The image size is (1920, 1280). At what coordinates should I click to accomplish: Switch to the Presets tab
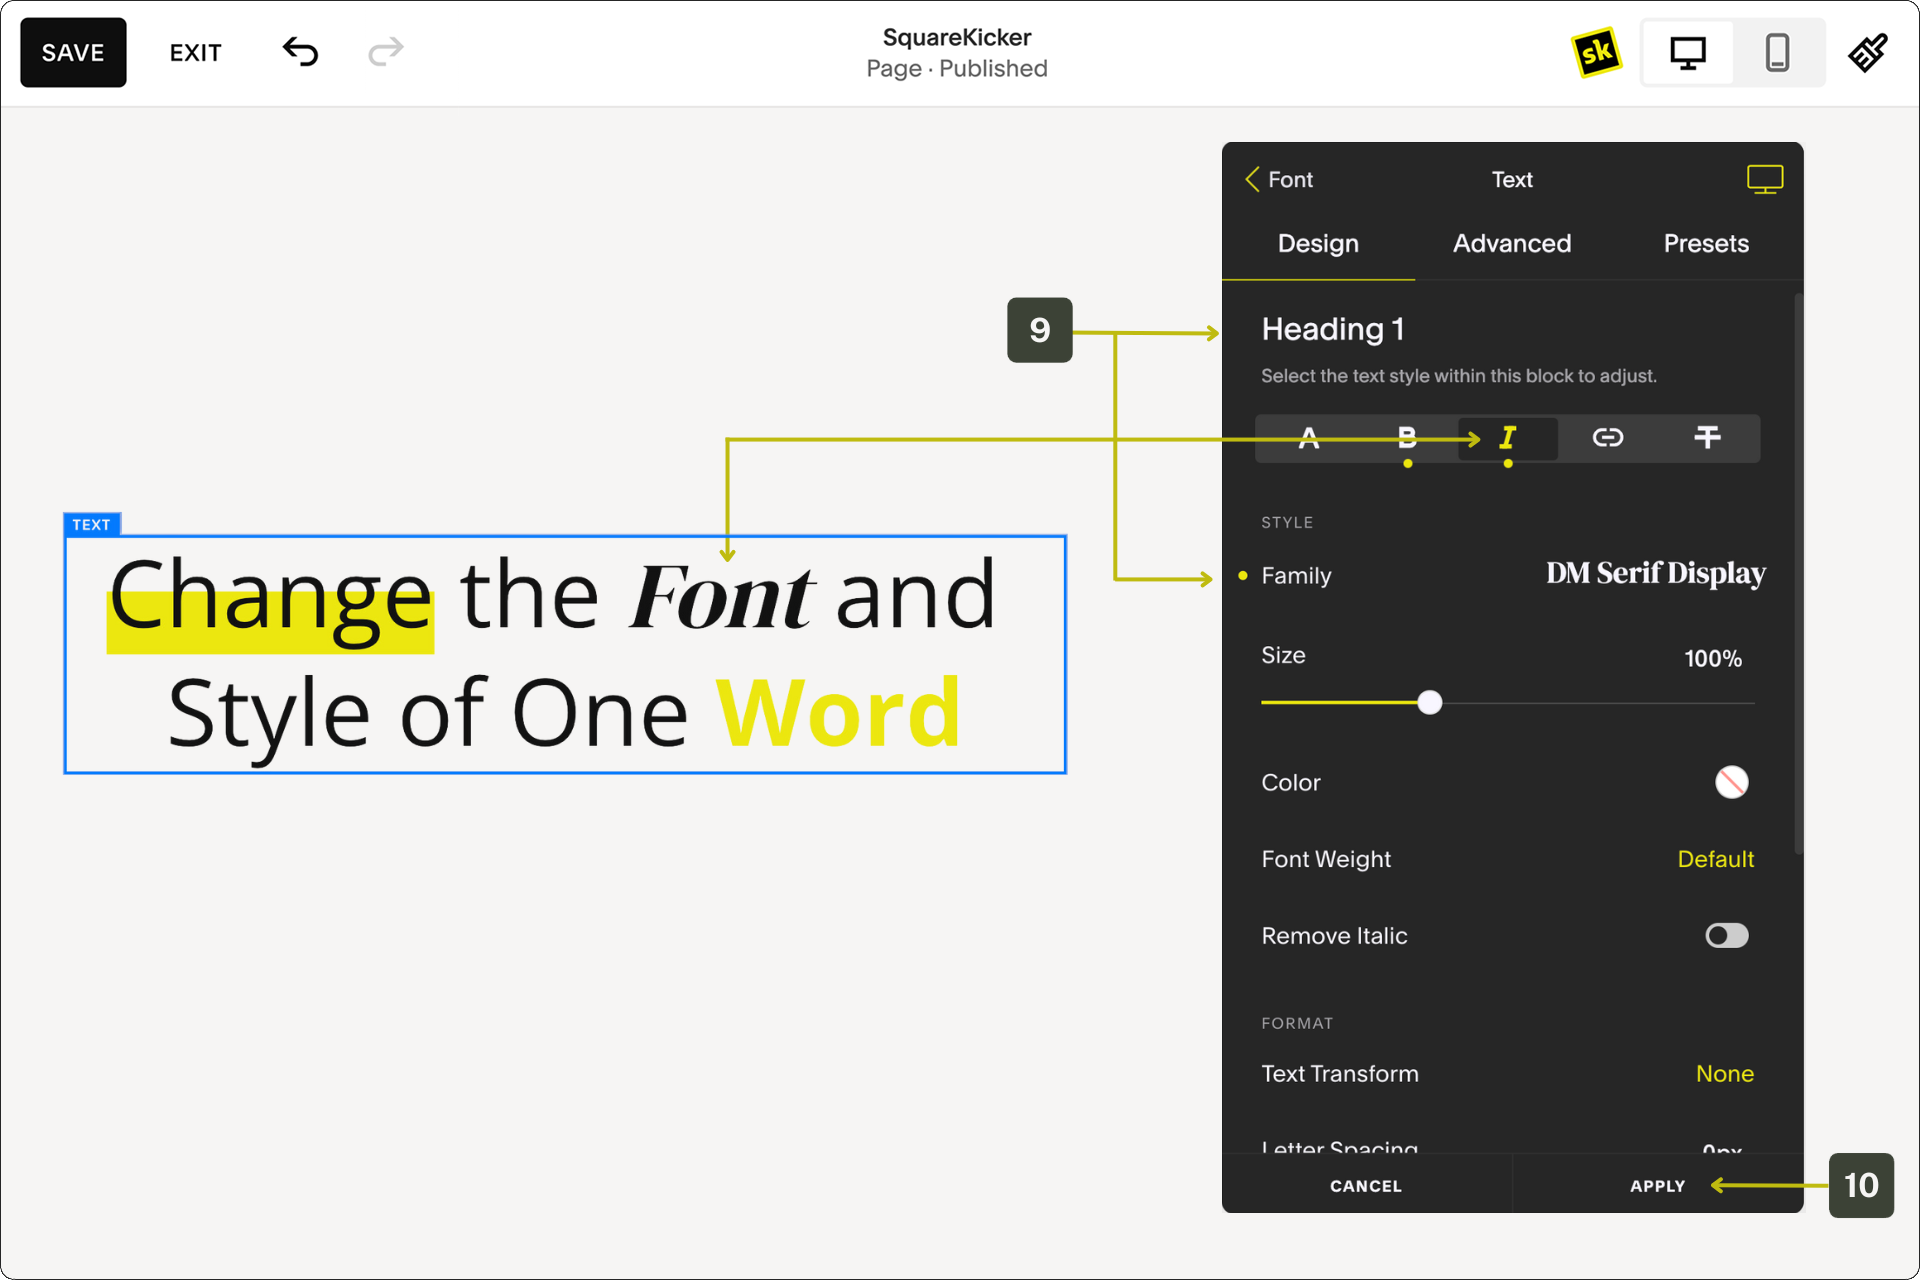tap(1705, 244)
